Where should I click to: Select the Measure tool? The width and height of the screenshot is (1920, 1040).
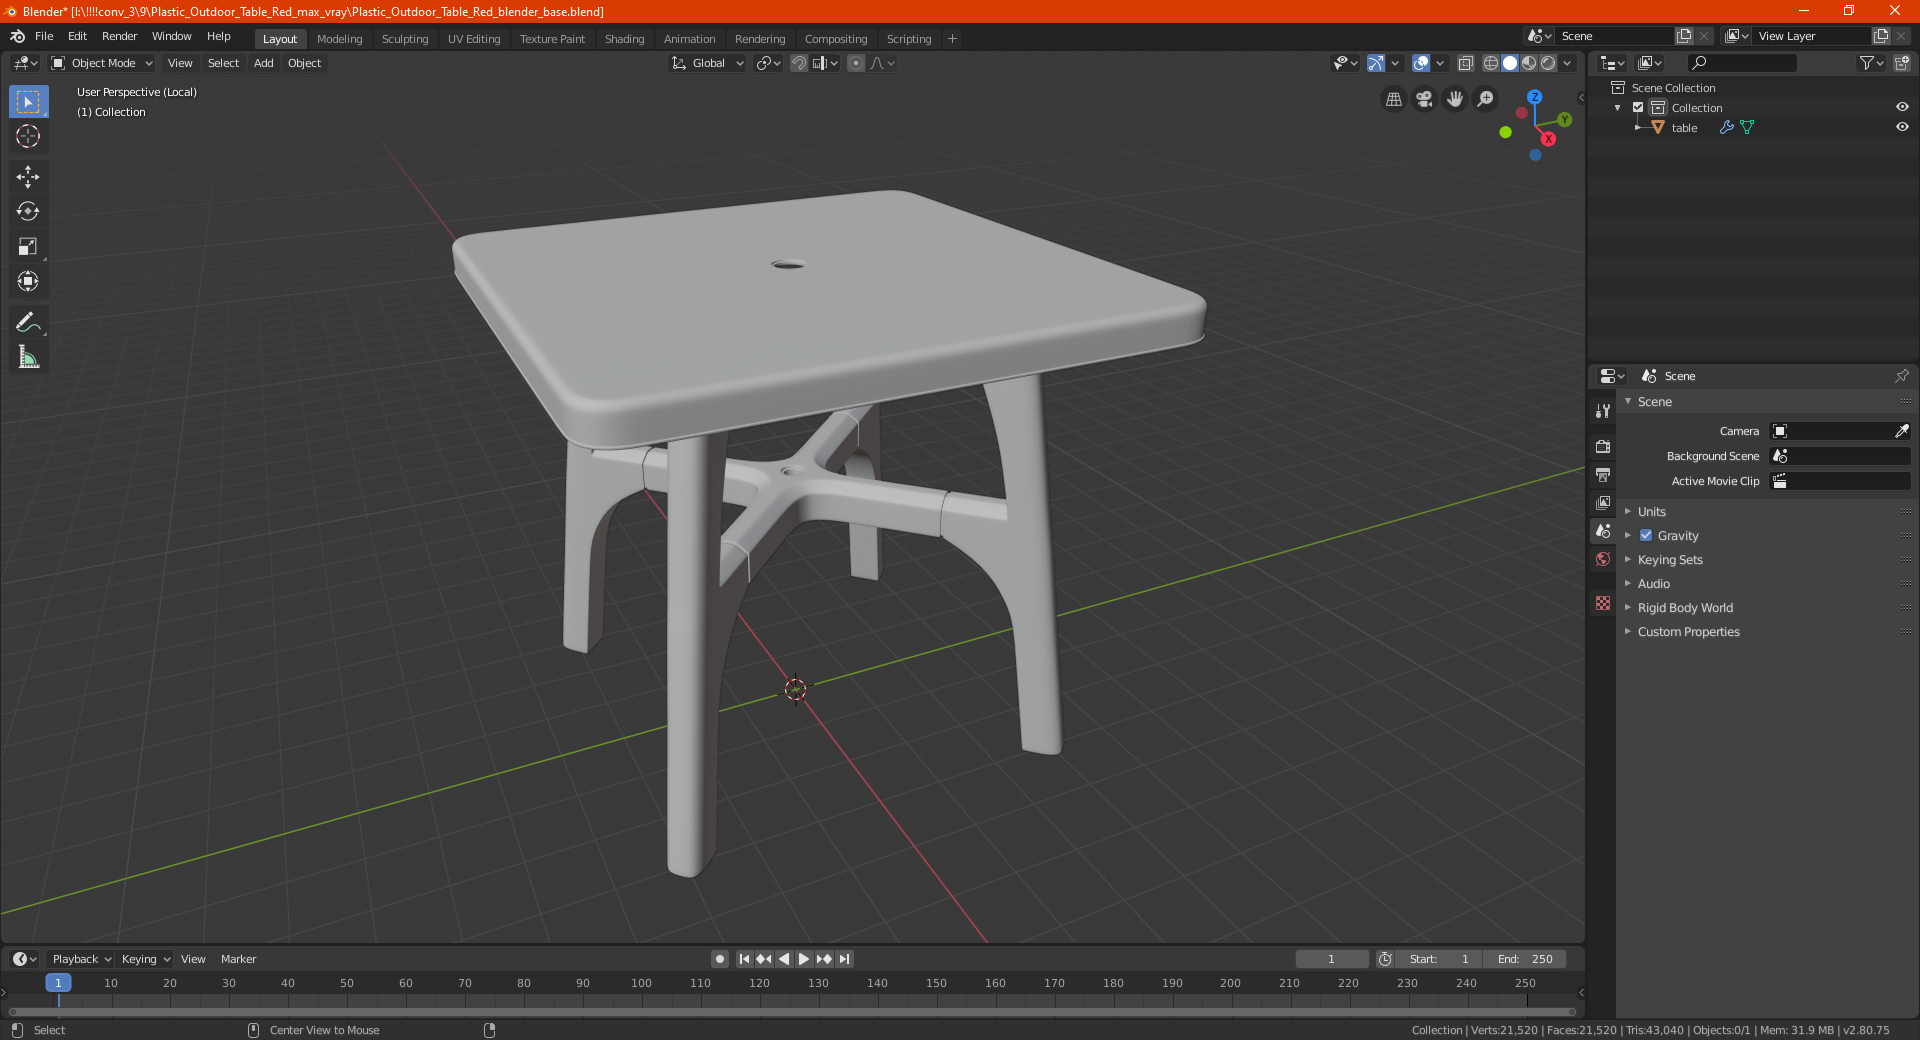click(28, 357)
